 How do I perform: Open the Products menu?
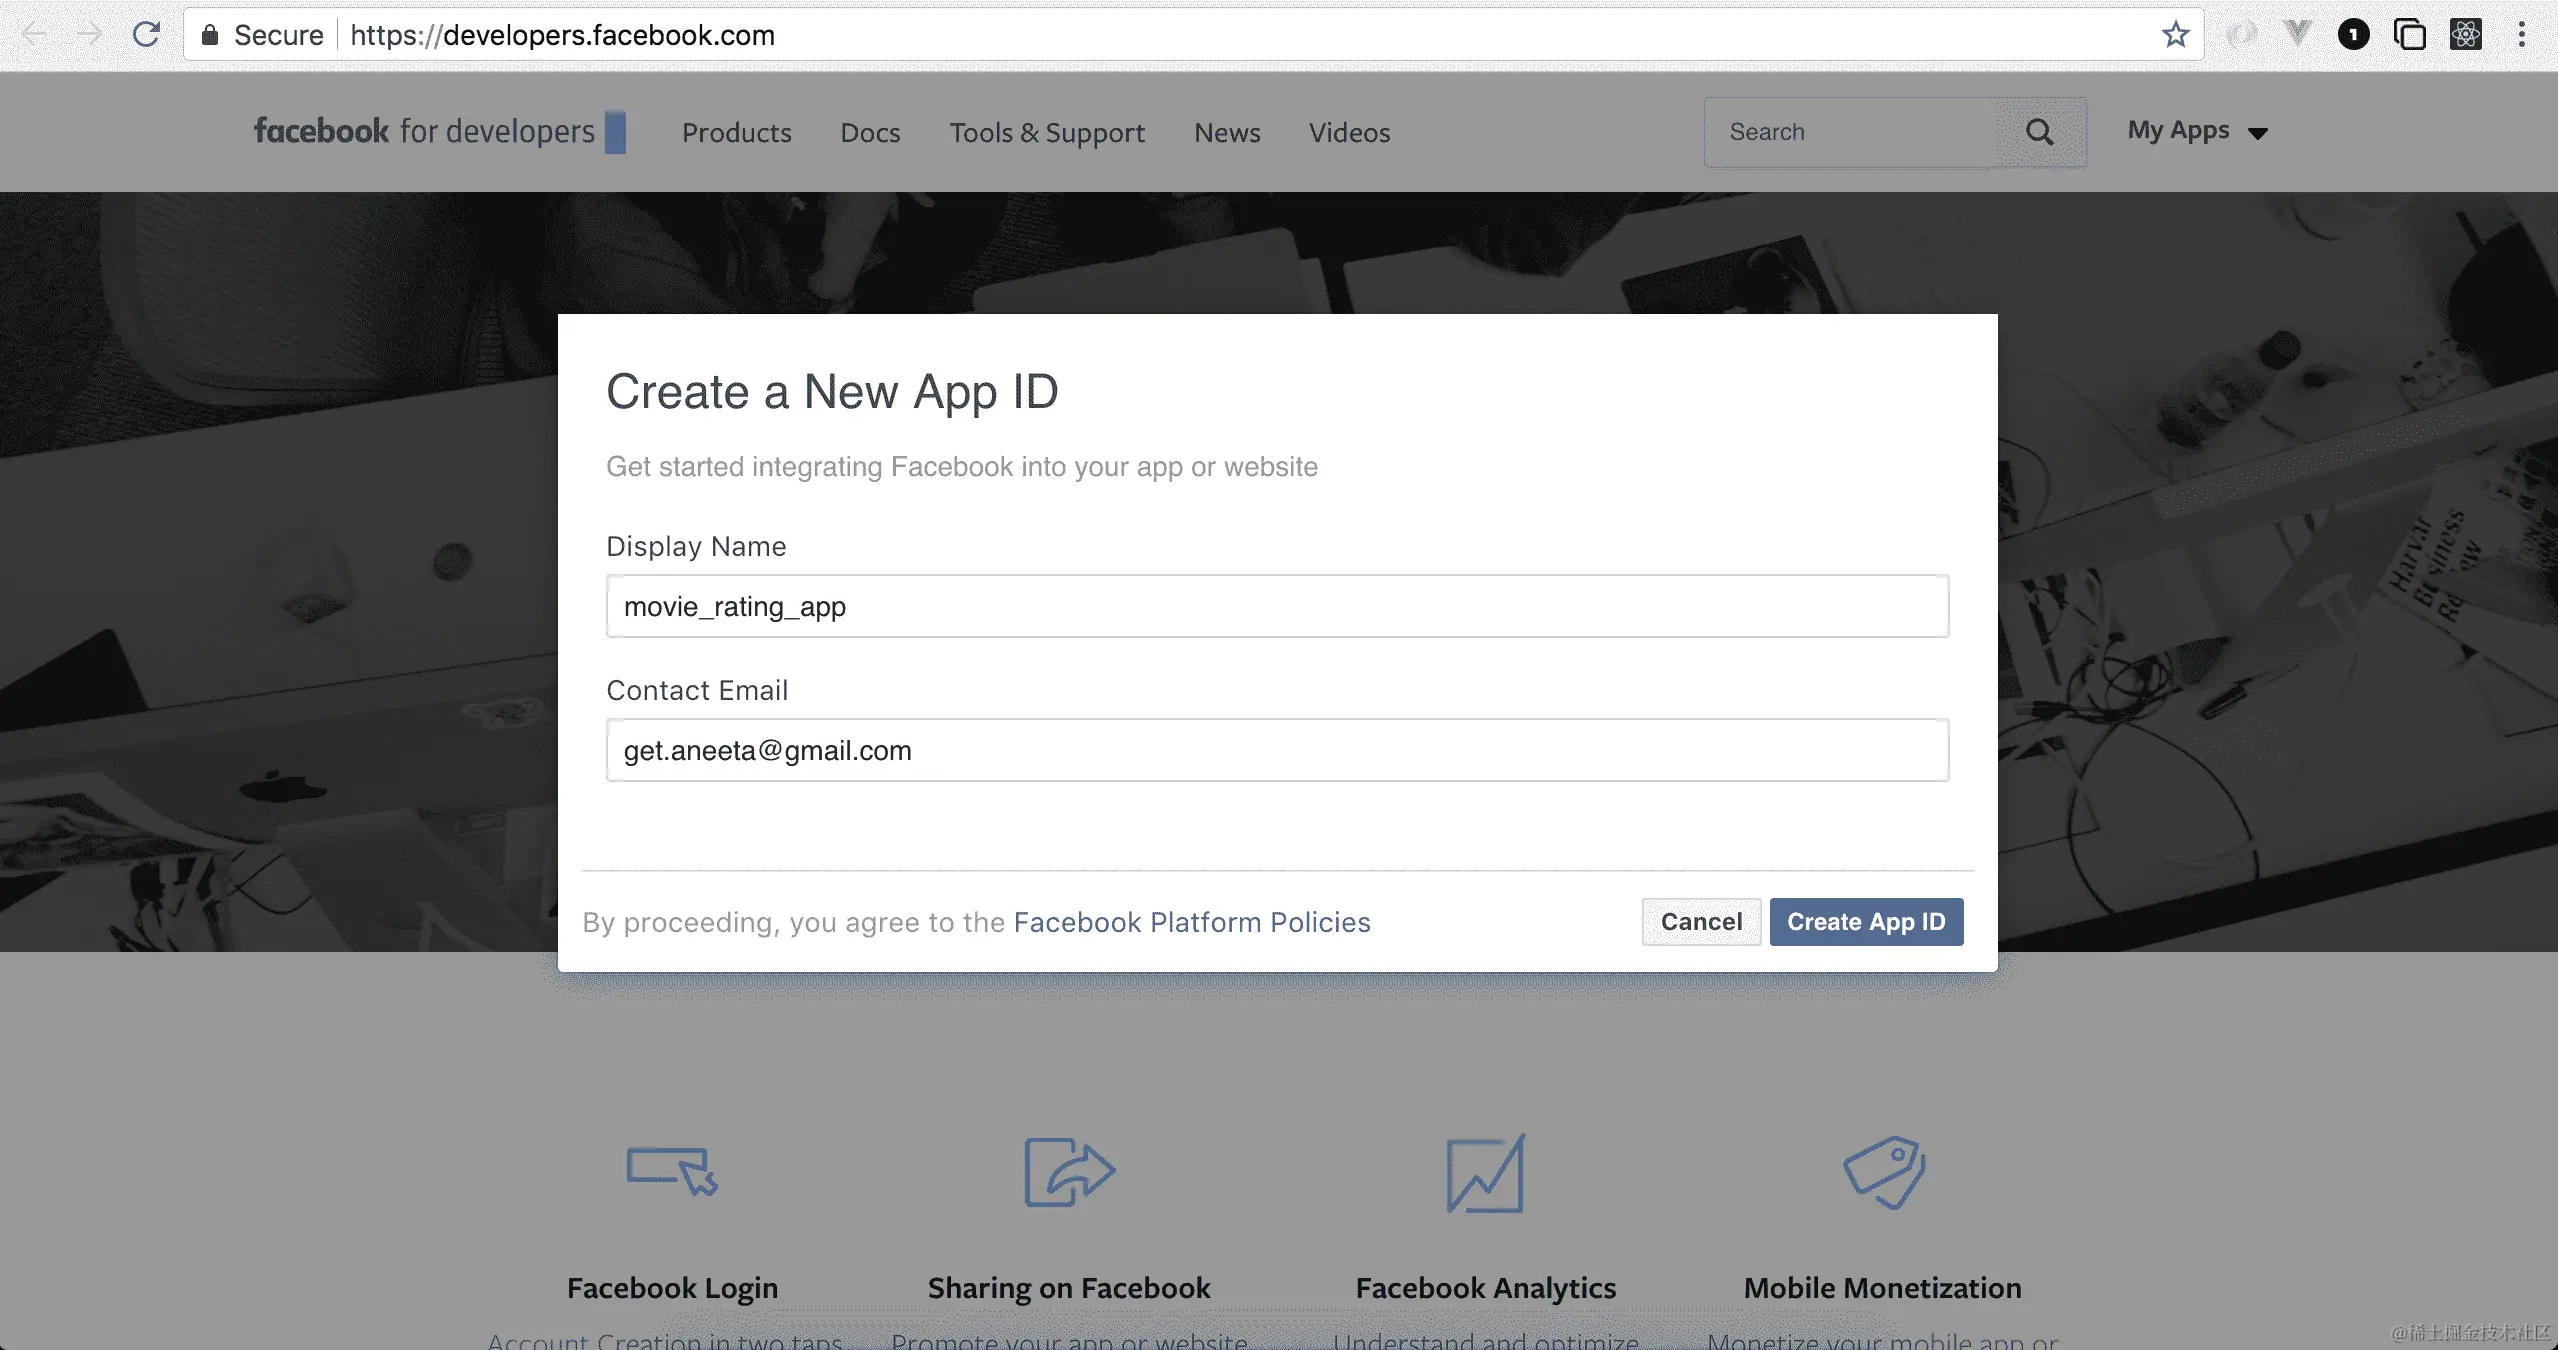pos(736,132)
